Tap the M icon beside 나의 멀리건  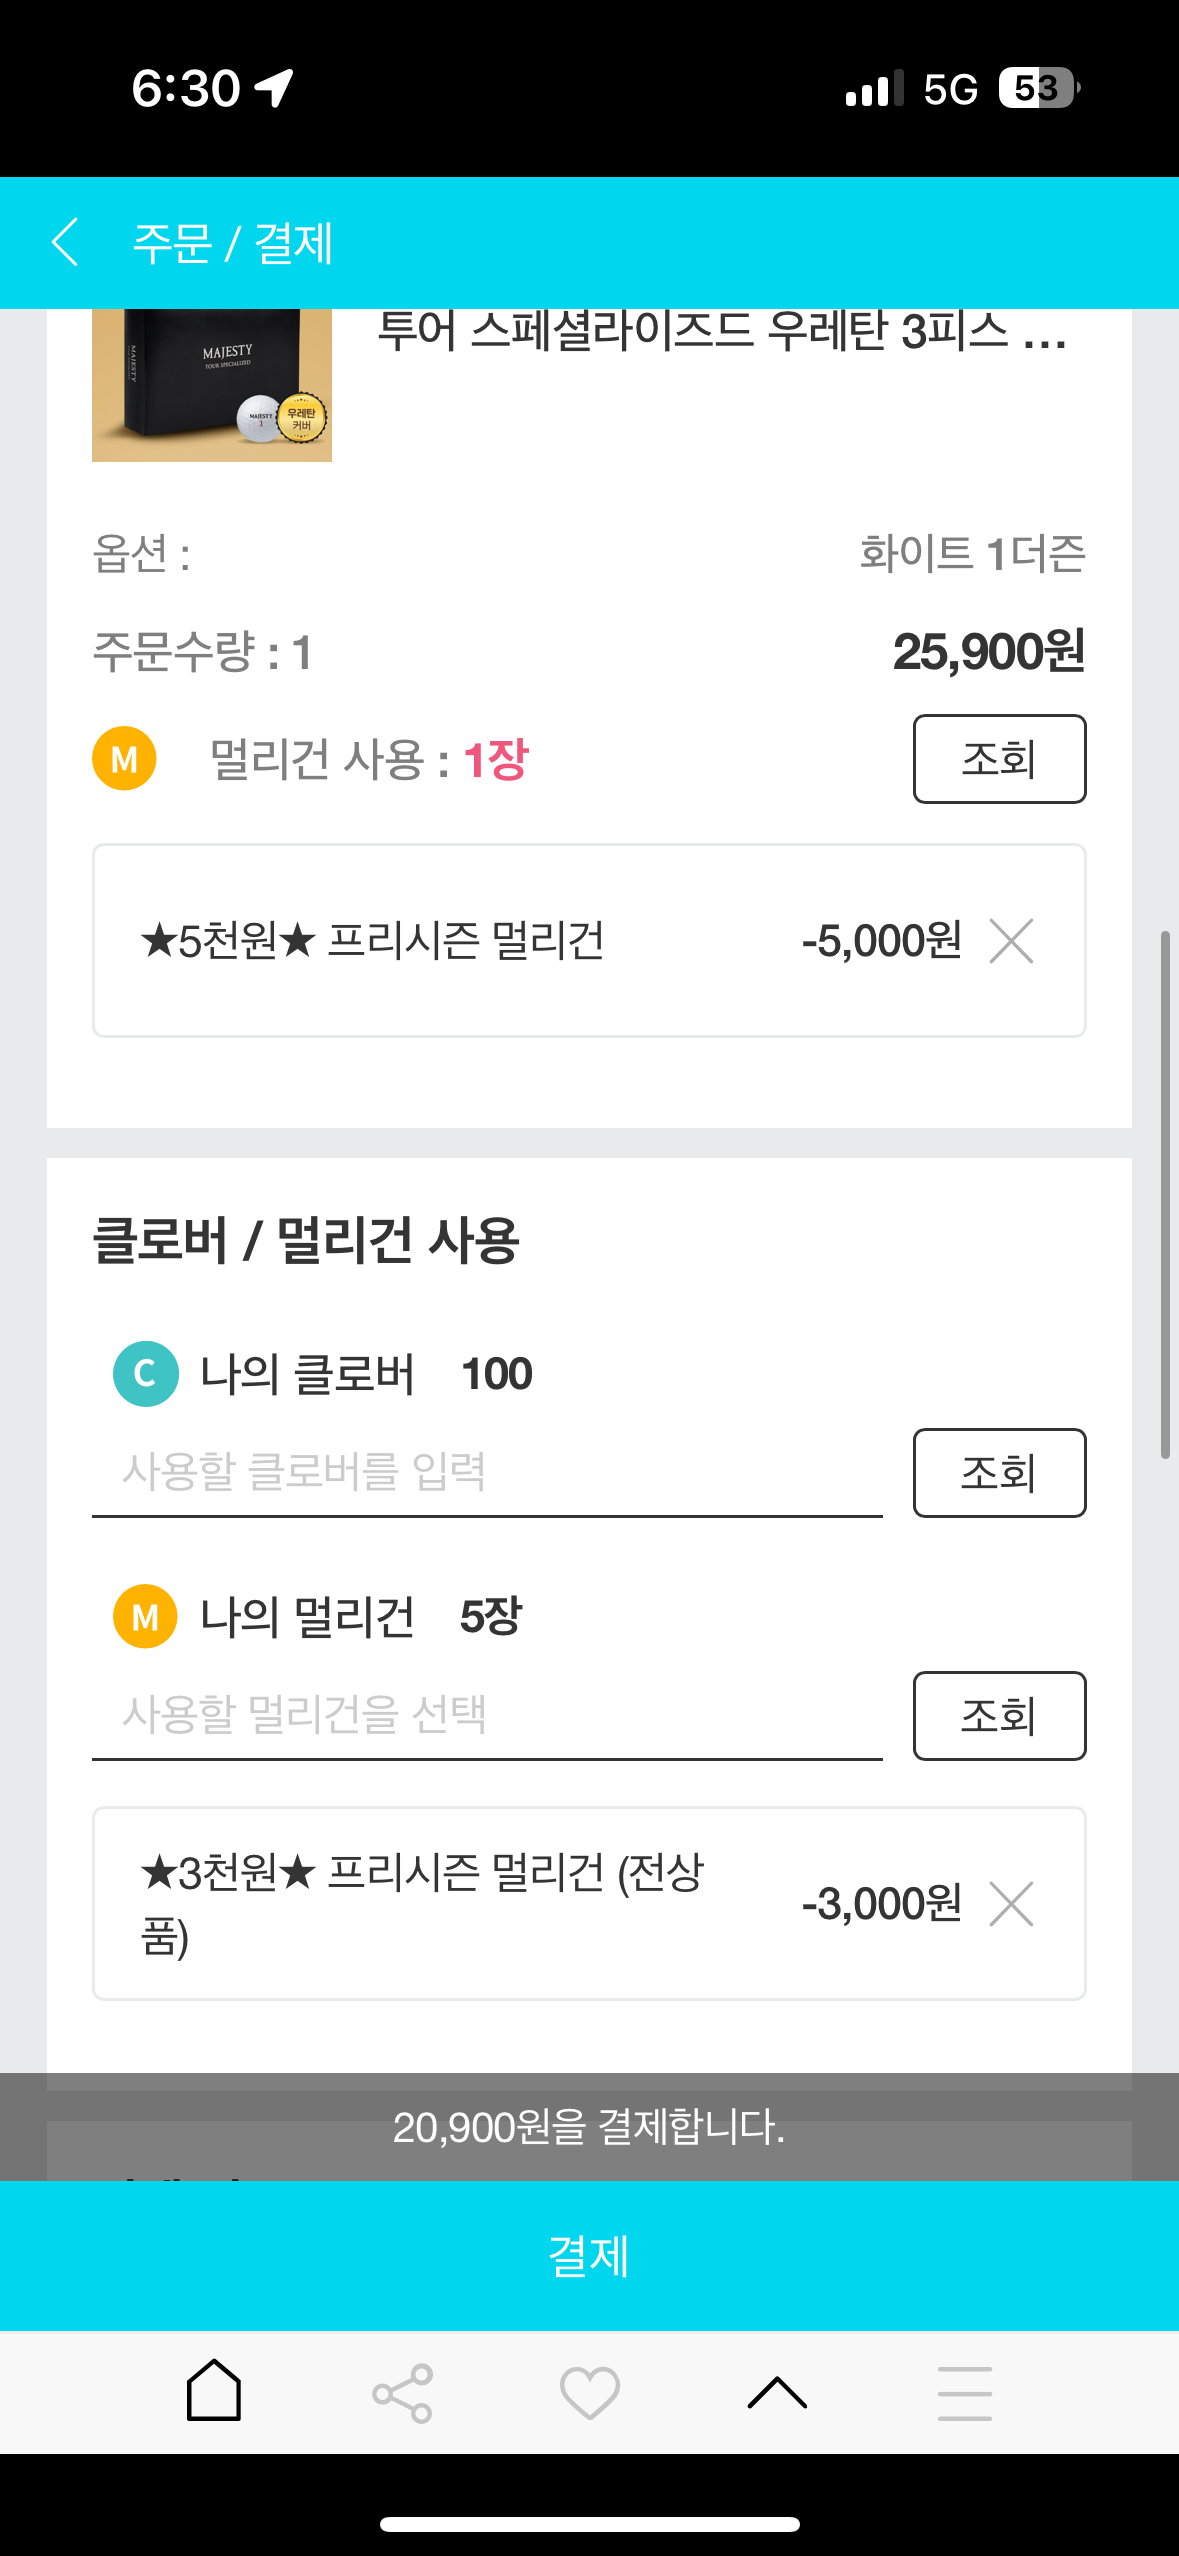pos(146,1616)
